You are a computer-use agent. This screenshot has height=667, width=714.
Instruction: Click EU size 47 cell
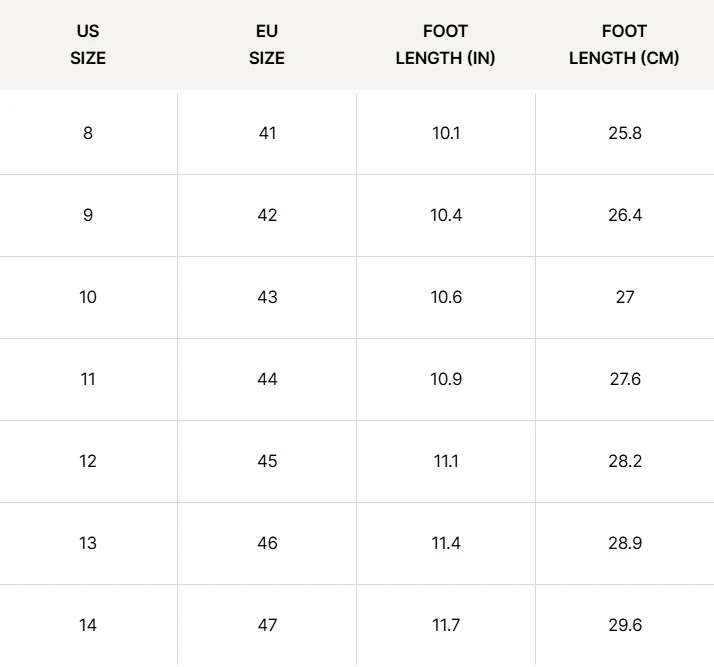(267, 625)
